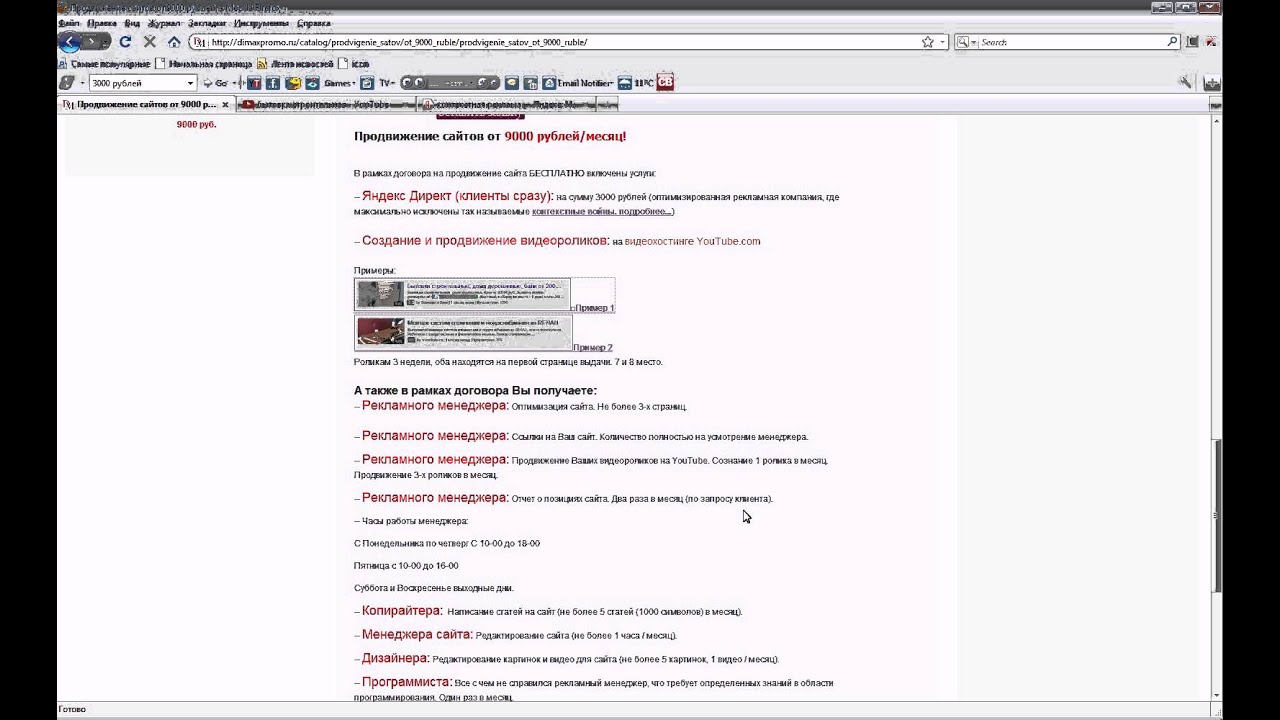Screen dimensions: 1280x720
Task: Open the search engine selector dropdown
Action: coord(965,42)
